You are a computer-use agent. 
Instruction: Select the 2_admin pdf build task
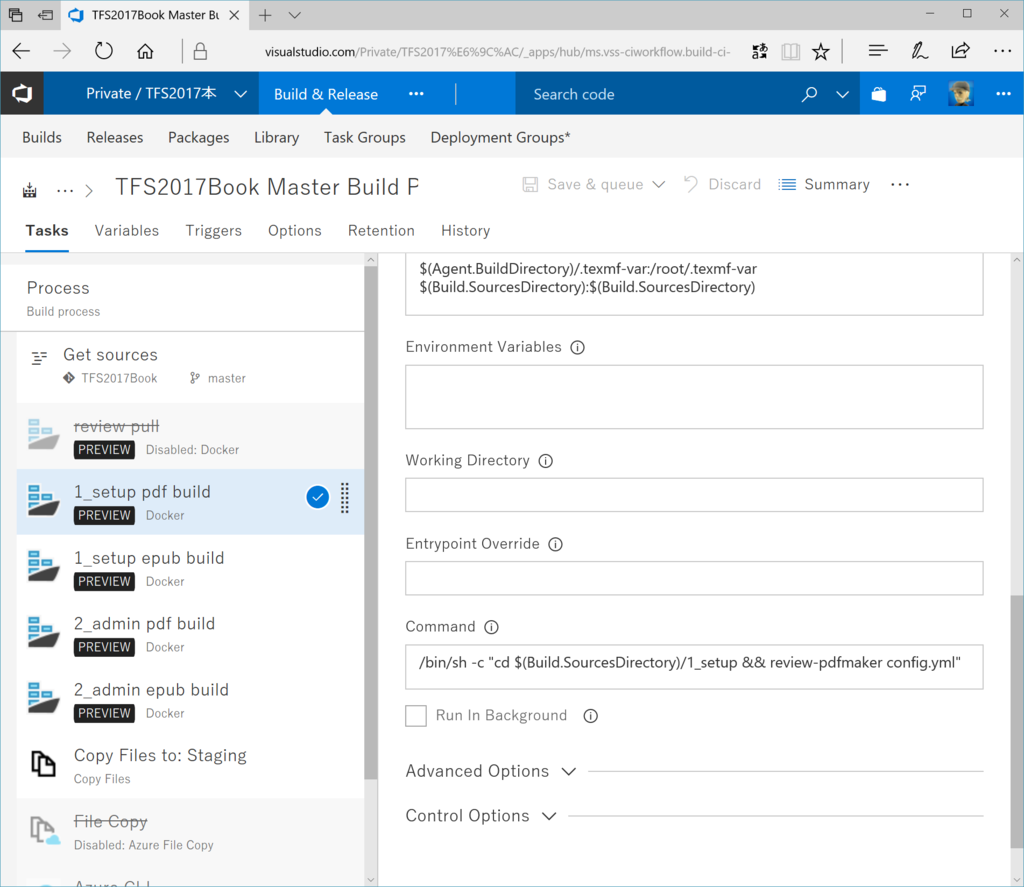(x=190, y=634)
